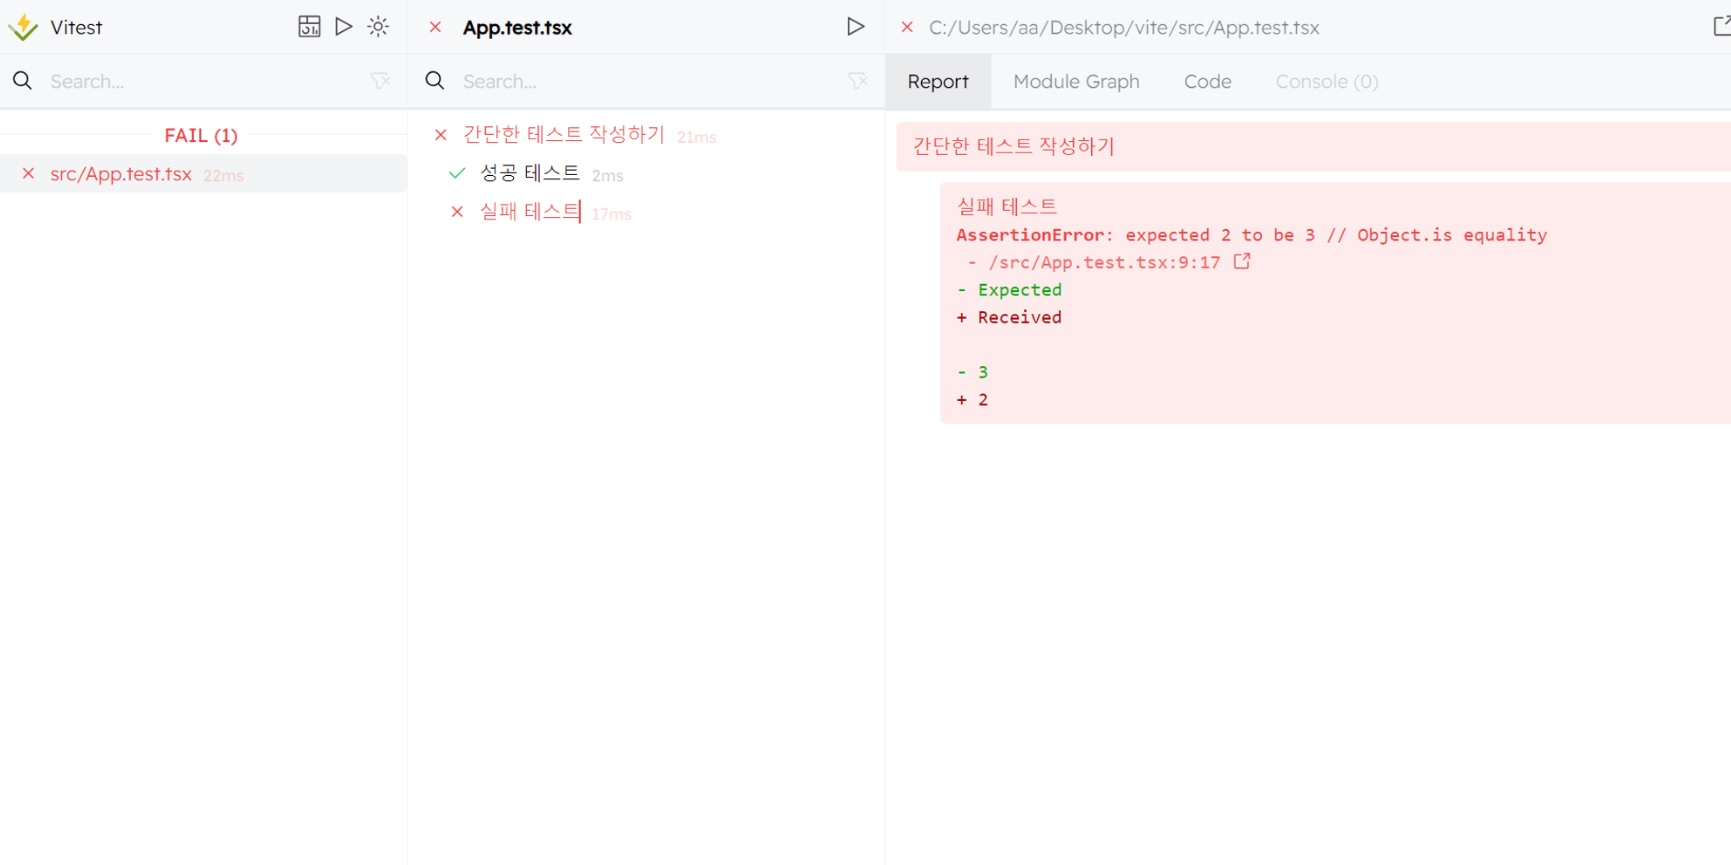Image resolution: width=1731 pixels, height=865 pixels.
Task: Click the external open icon next to App.test.tsx:9:17
Action: coord(1242,262)
